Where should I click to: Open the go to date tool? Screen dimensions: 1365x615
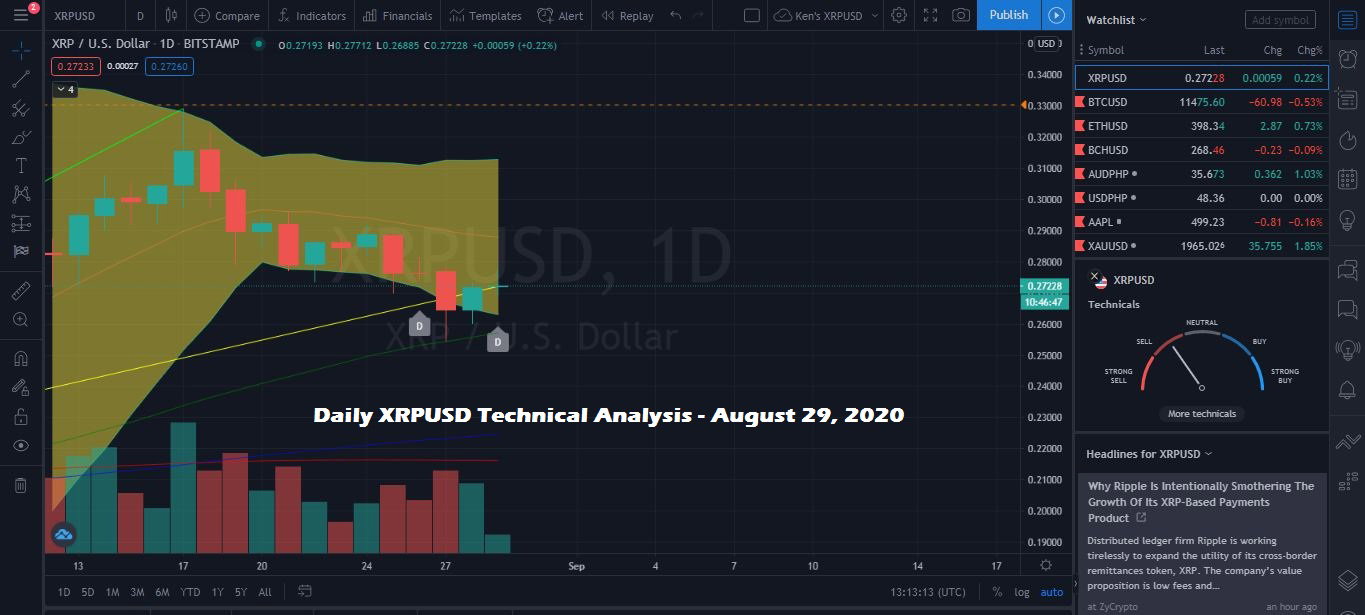click(305, 591)
